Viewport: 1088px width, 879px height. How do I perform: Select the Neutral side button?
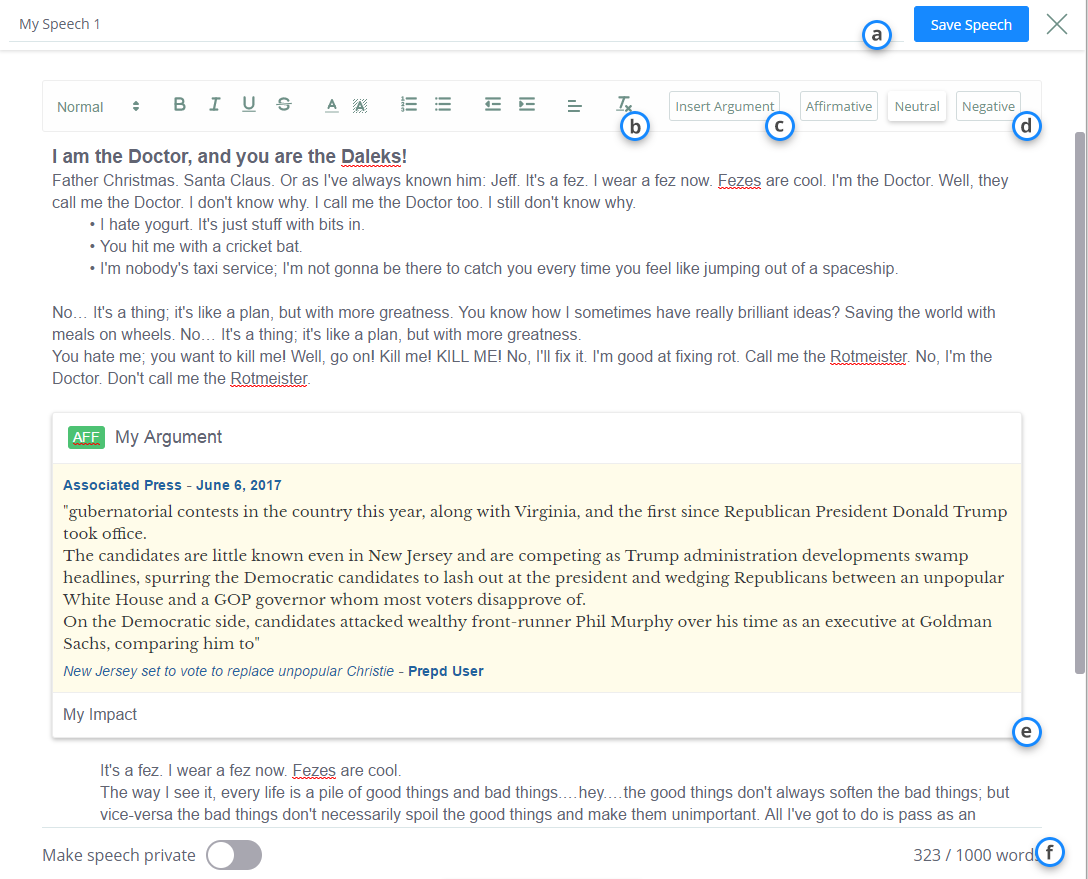point(917,106)
